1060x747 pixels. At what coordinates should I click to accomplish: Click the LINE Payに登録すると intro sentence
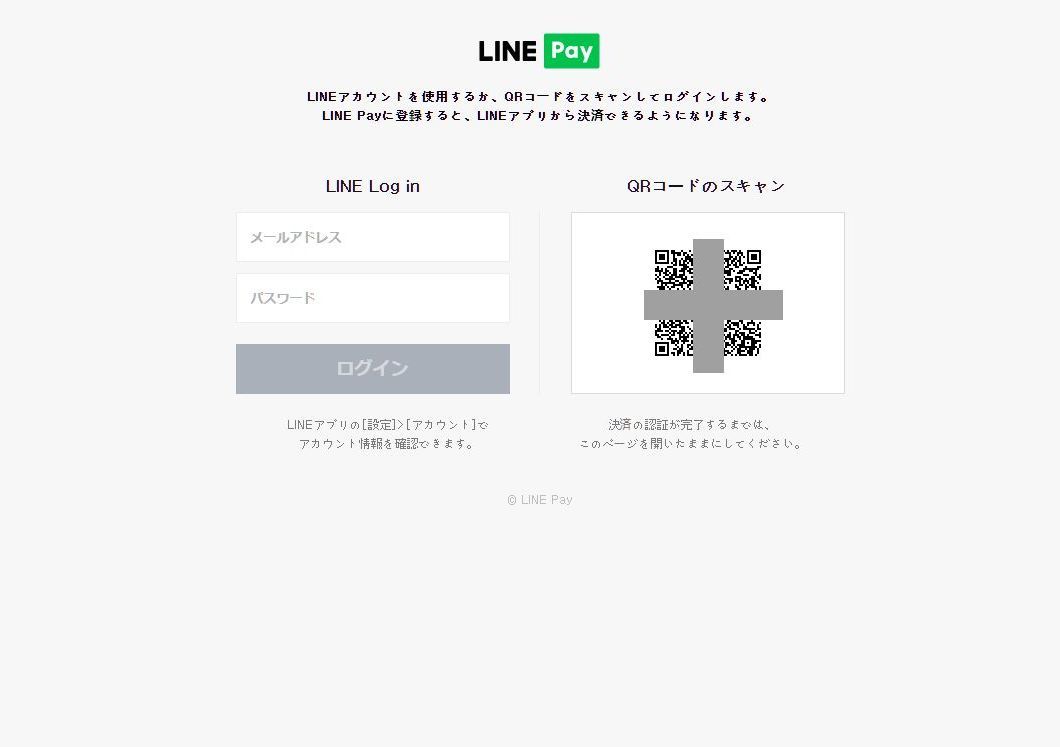[x=538, y=116]
